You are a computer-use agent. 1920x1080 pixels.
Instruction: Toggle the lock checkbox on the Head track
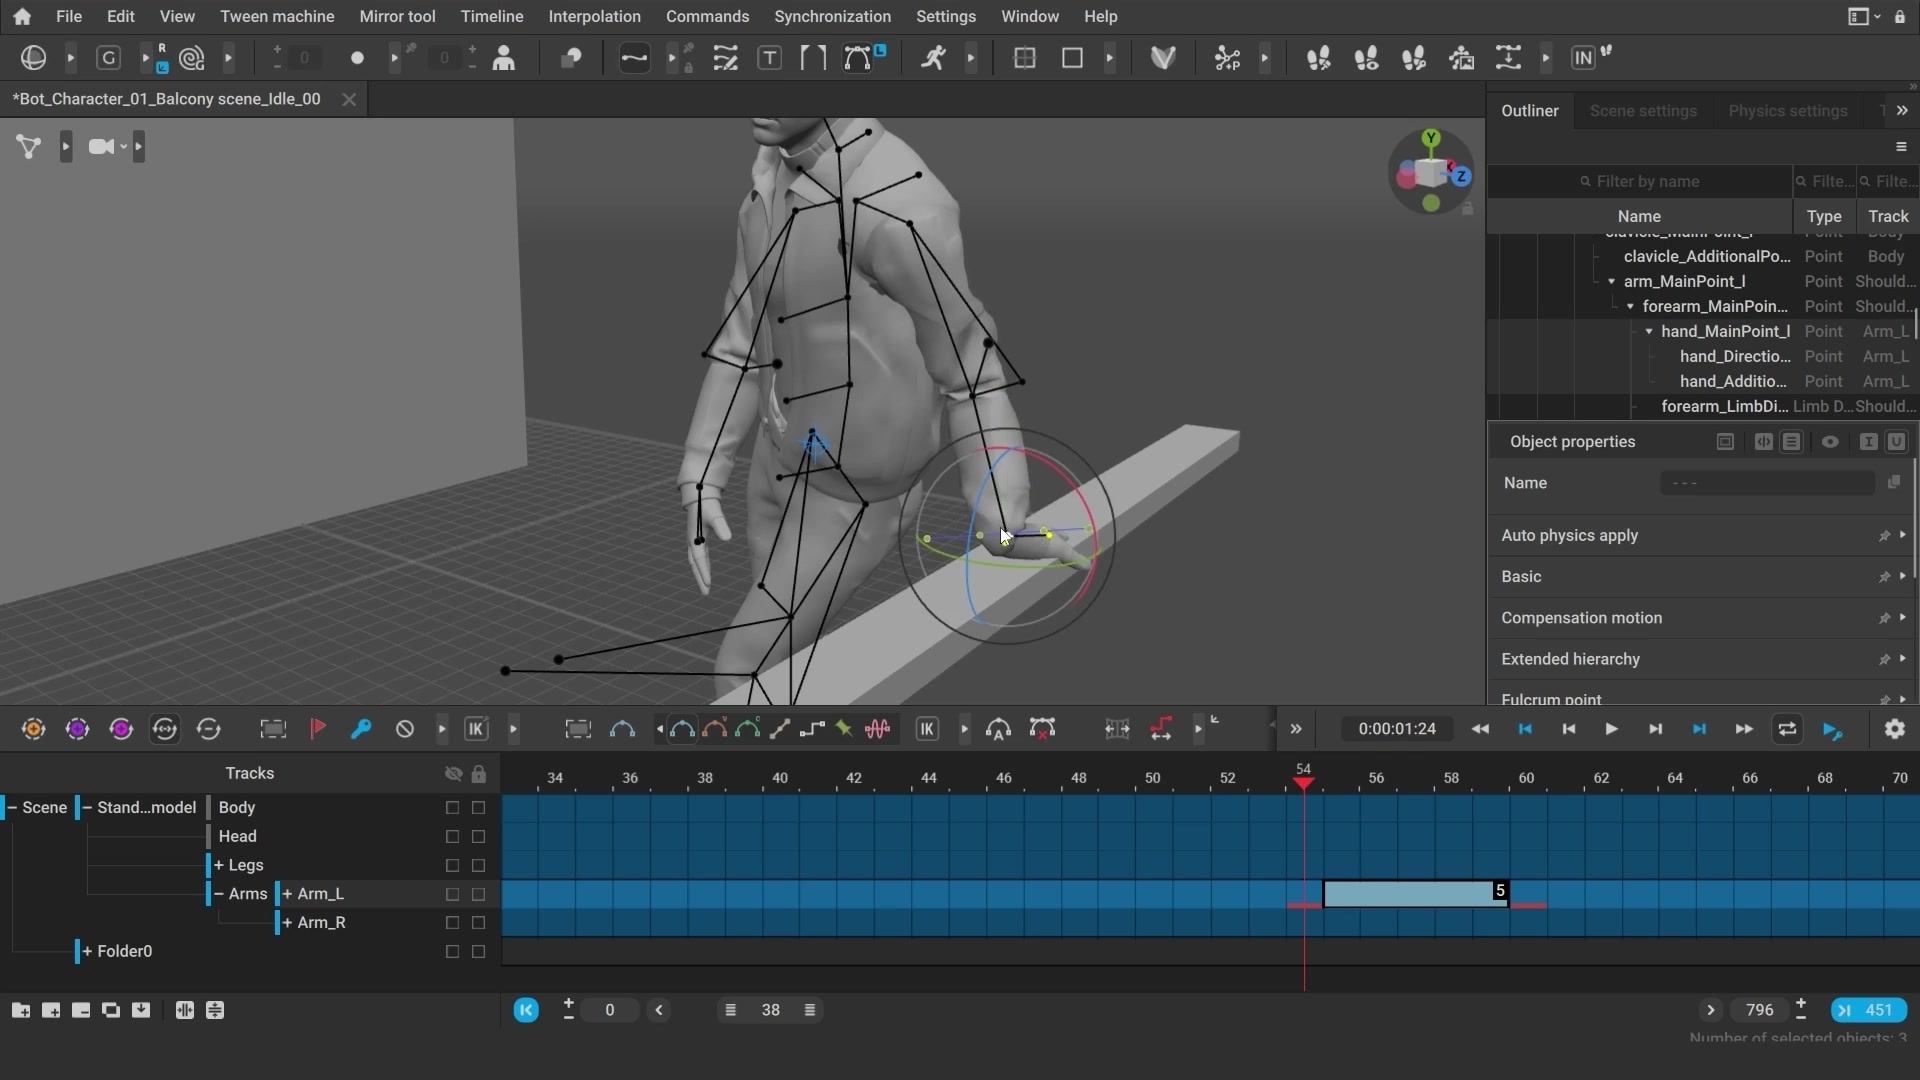[478, 836]
